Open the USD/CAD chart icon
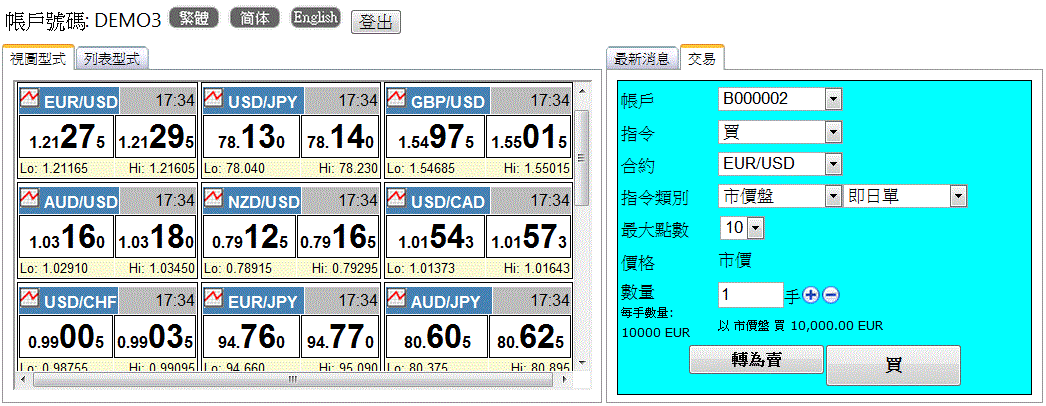 [x=396, y=200]
